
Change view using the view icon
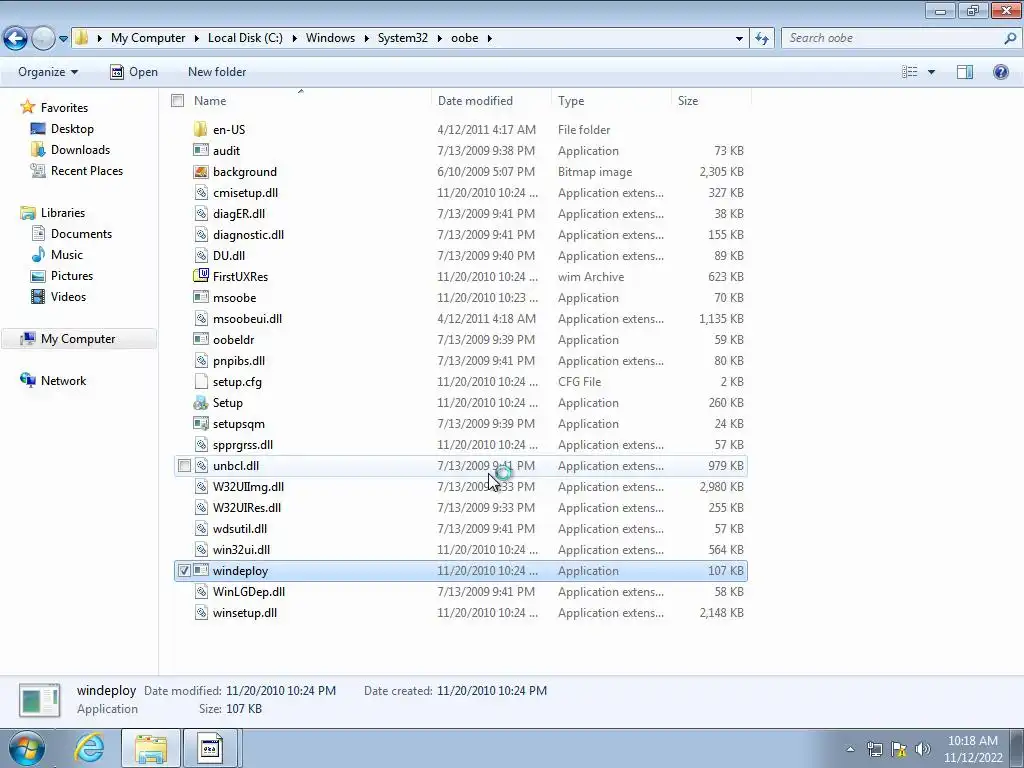(909, 72)
